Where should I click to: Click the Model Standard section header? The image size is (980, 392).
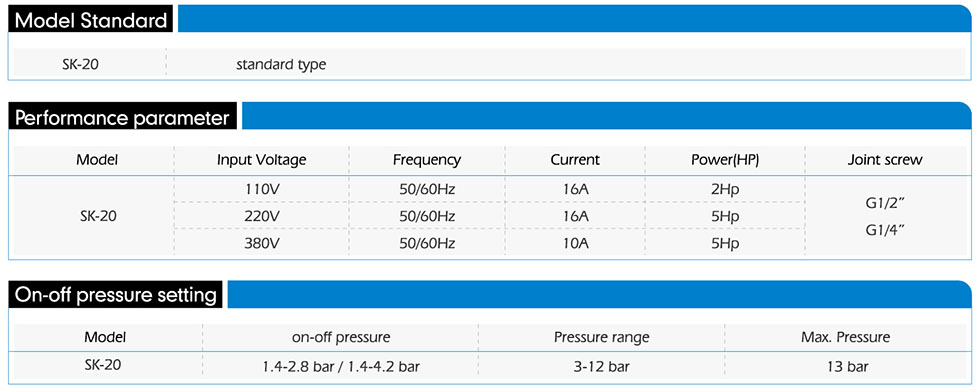point(91,20)
